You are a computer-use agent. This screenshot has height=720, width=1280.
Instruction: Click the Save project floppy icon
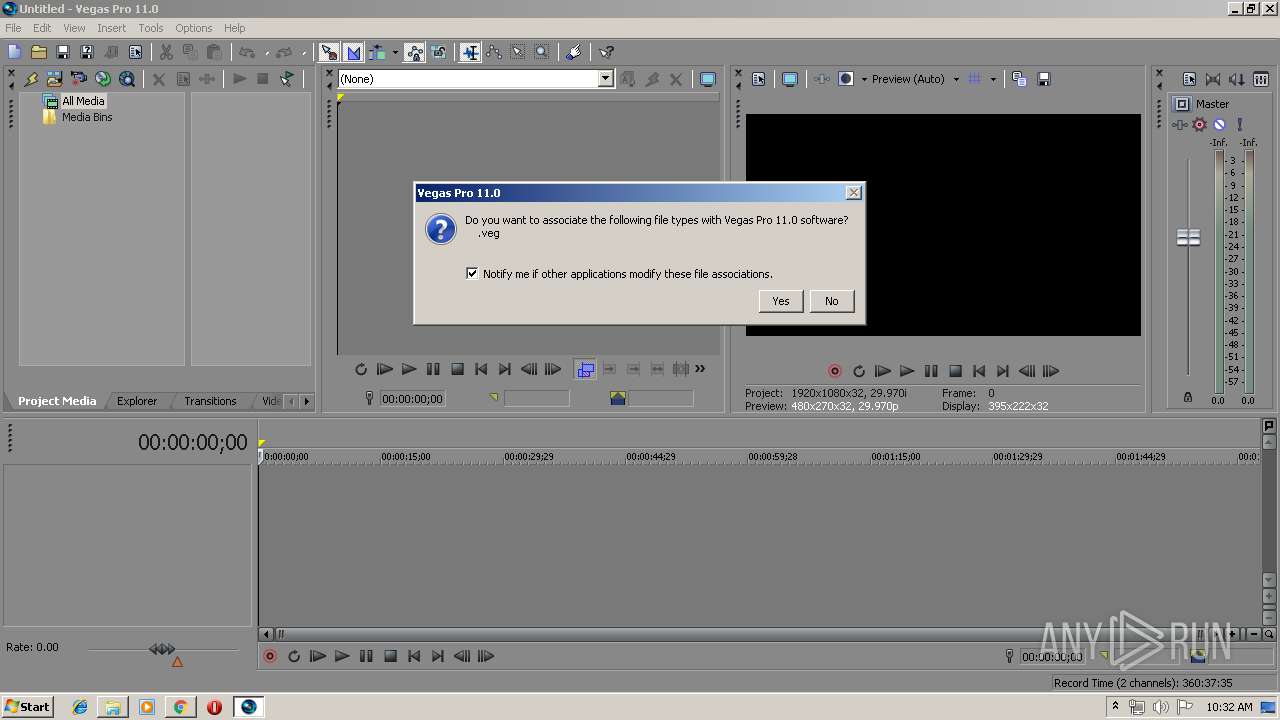tap(63, 52)
